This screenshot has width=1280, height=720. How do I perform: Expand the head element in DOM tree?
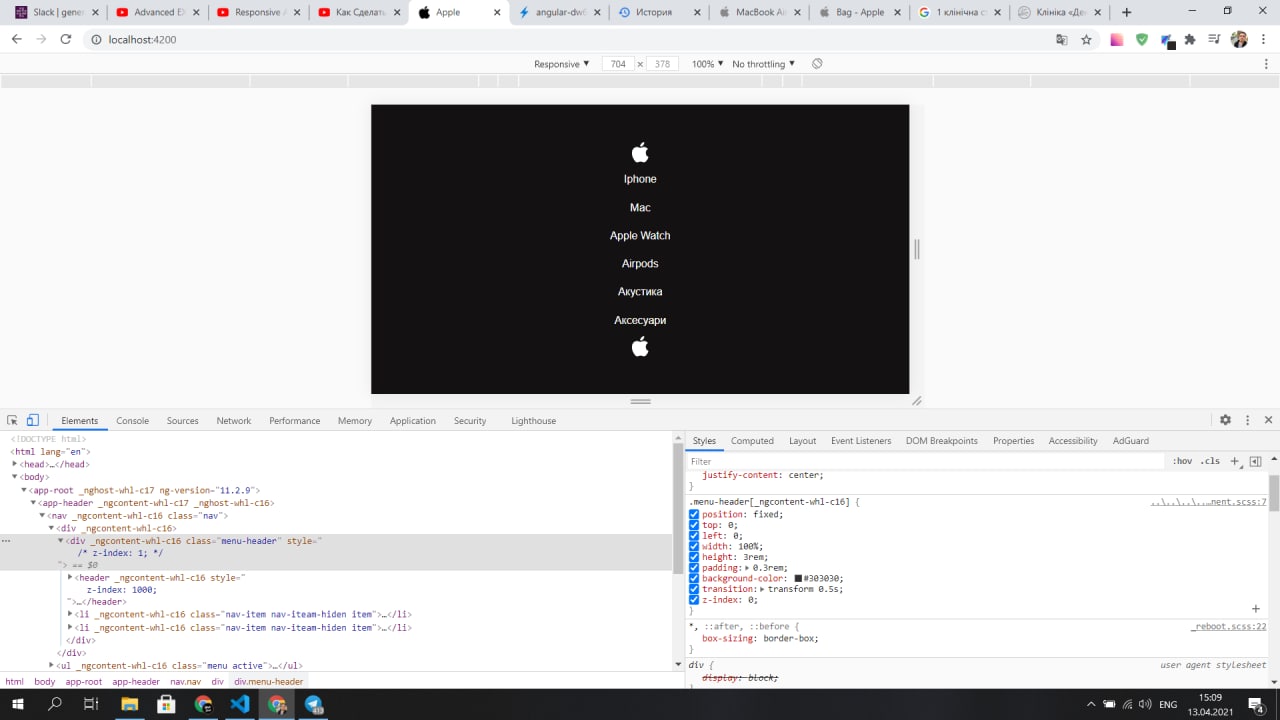coord(15,464)
